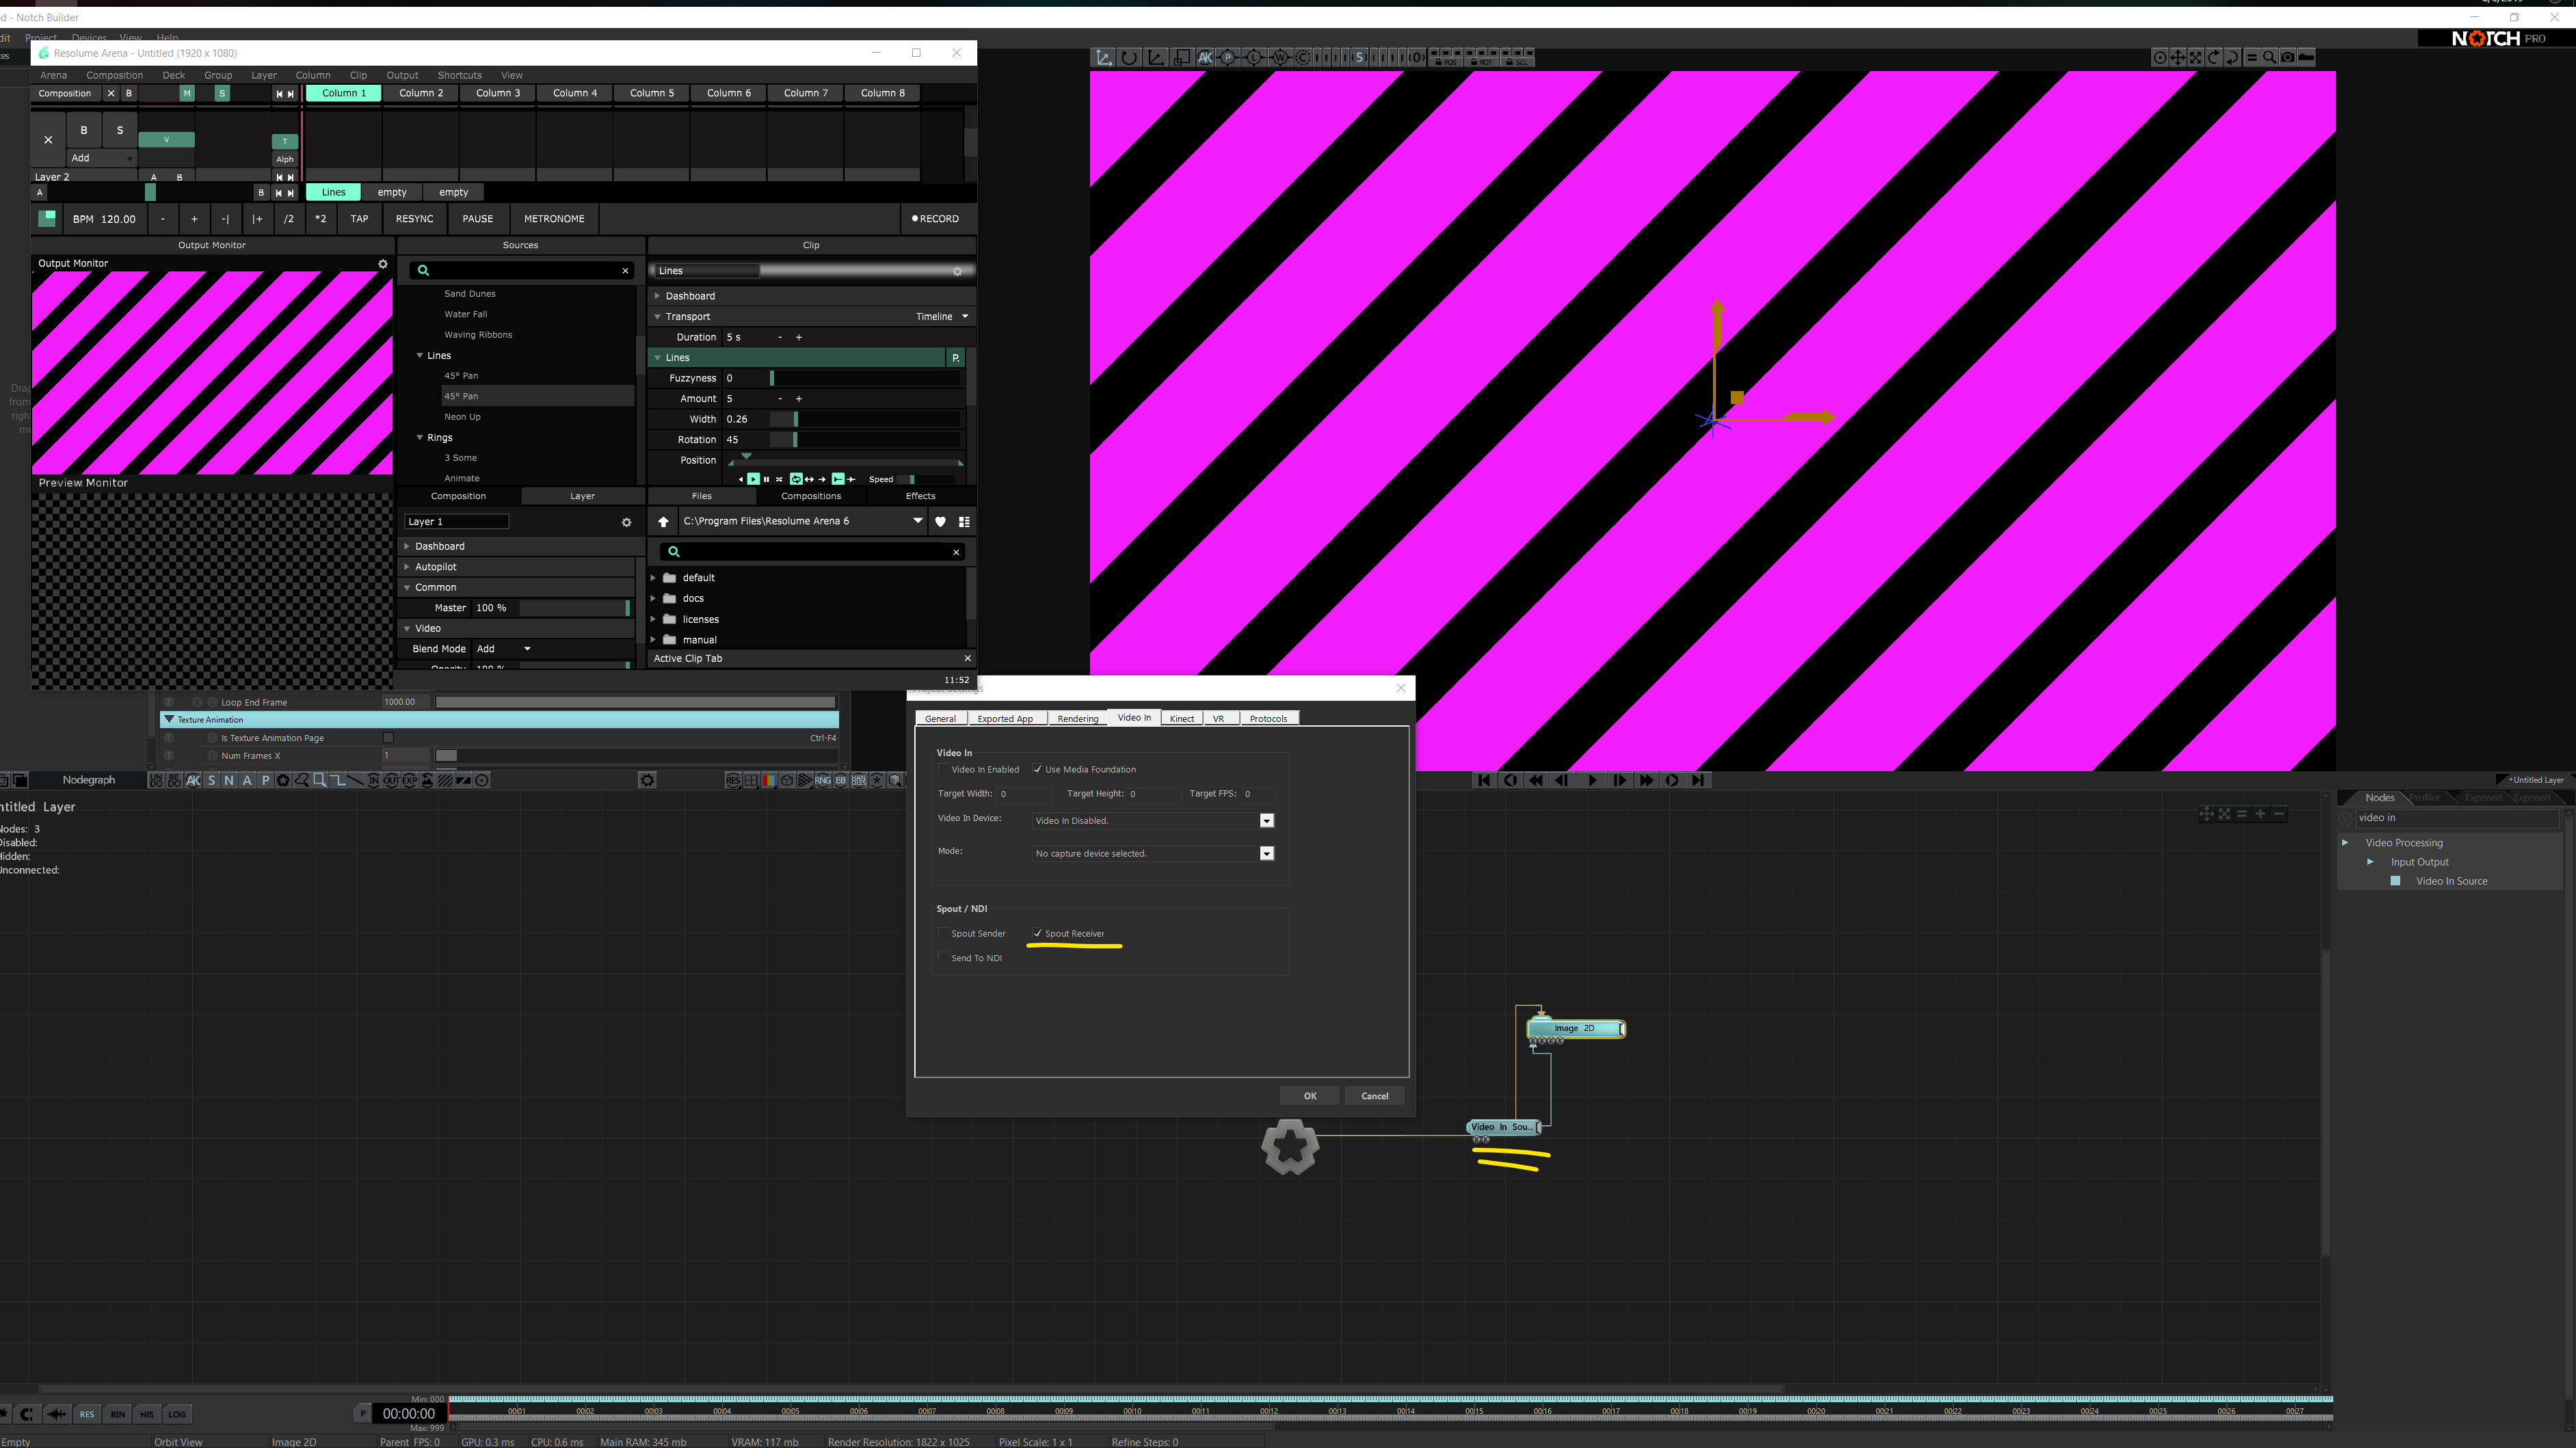The height and width of the screenshot is (1448, 2576).
Task: Uncheck the Spout Receiver checkbox
Action: (x=1037, y=933)
